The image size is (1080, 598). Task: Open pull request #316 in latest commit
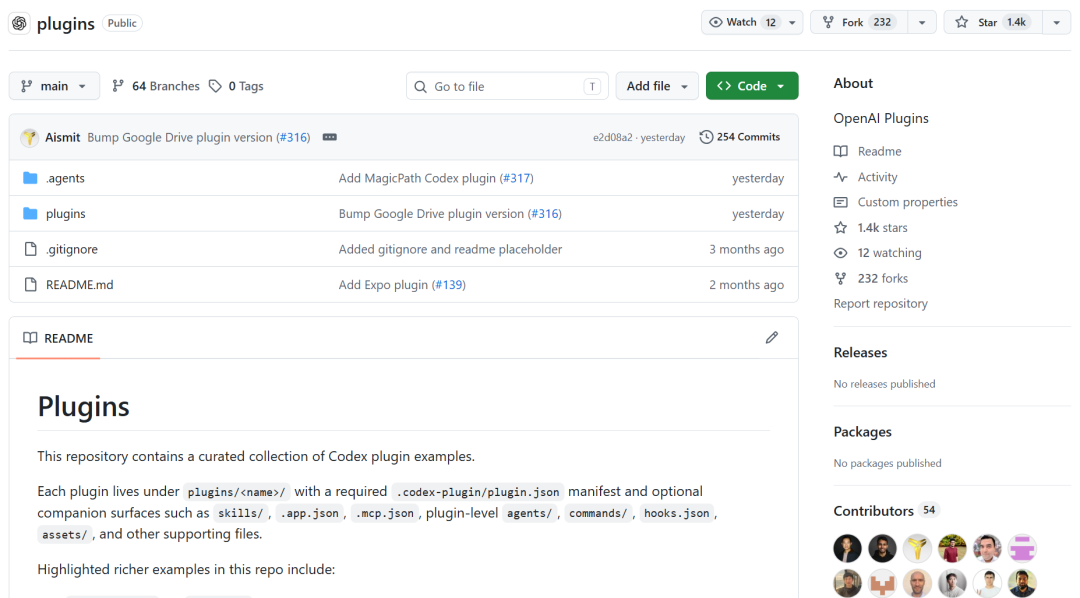(x=293, y=137)
